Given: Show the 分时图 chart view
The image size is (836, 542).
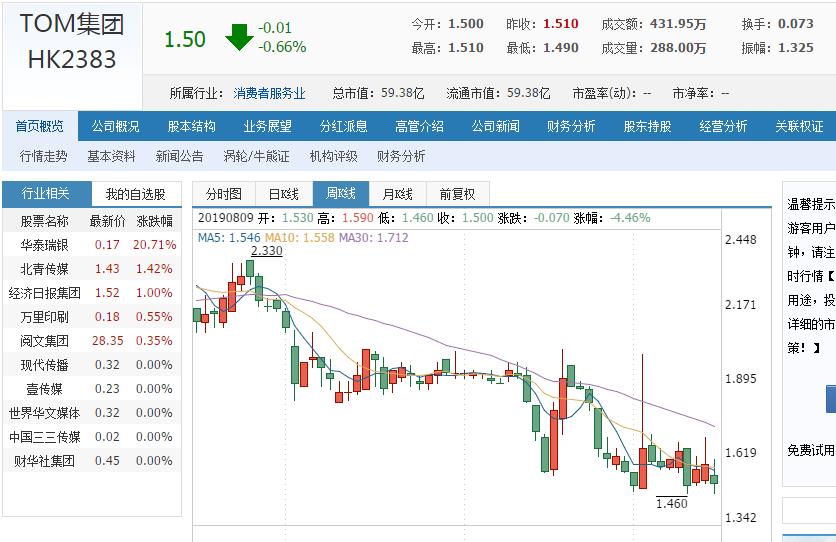Looking at the screenshot, I should [223, 194].
